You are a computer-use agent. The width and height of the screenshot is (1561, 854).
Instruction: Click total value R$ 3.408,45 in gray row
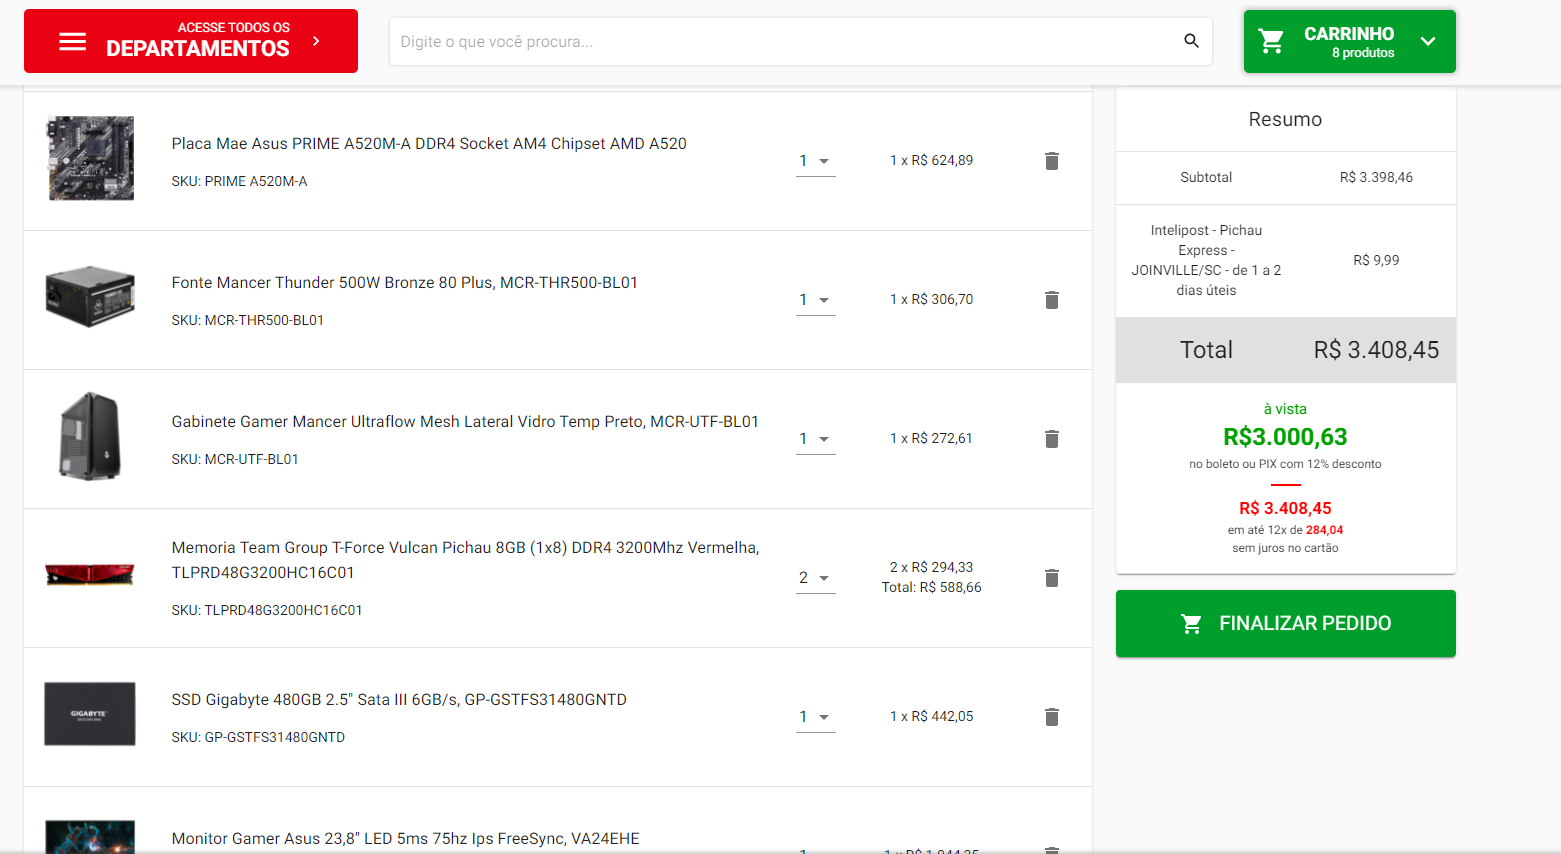pos(1376,350)
